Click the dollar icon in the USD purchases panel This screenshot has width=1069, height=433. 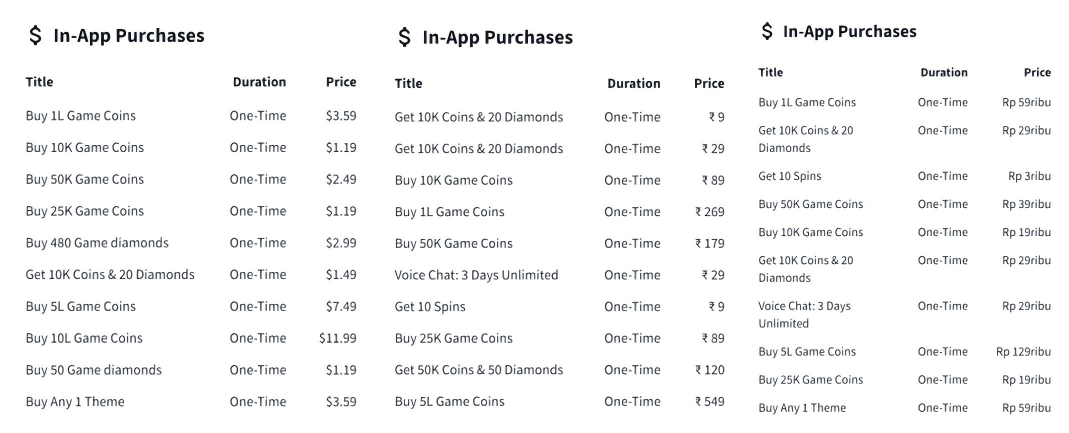point(35,35)
